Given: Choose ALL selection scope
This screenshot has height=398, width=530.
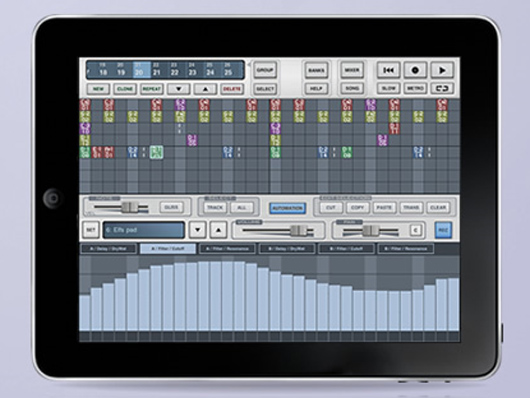Looking at the screenshot, I should point(242,207).
